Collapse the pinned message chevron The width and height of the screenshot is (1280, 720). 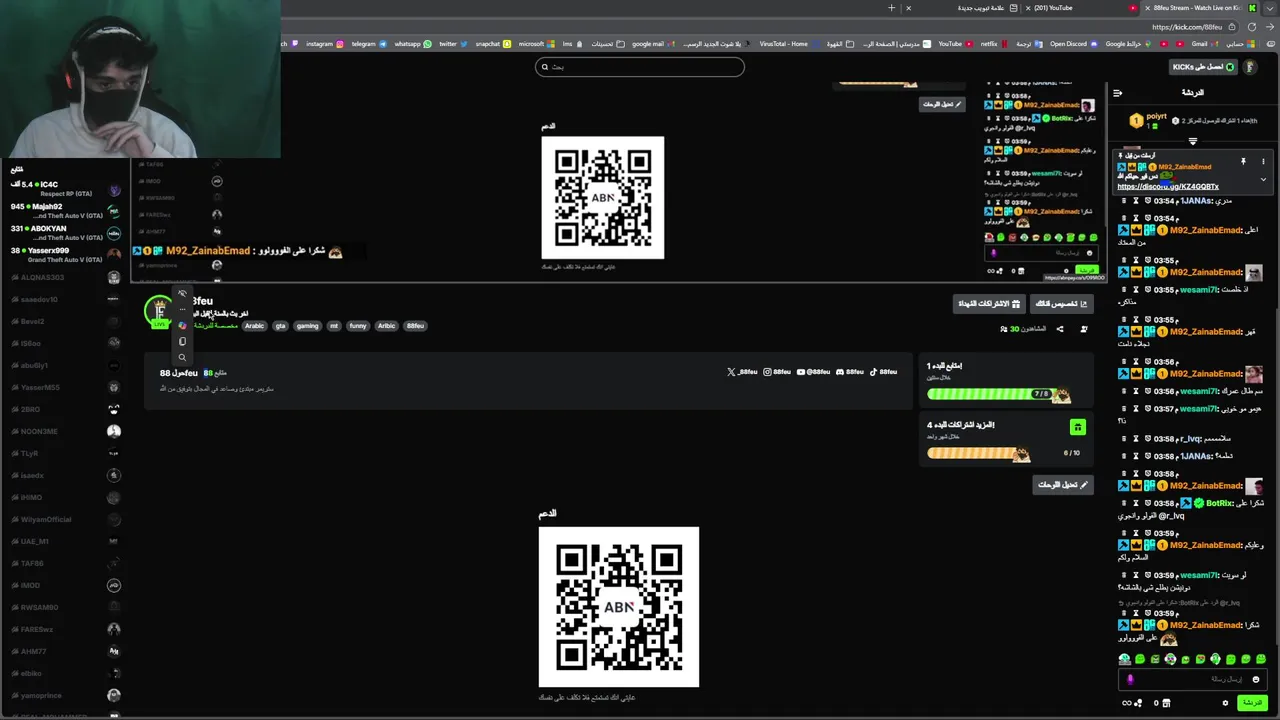1263,180
